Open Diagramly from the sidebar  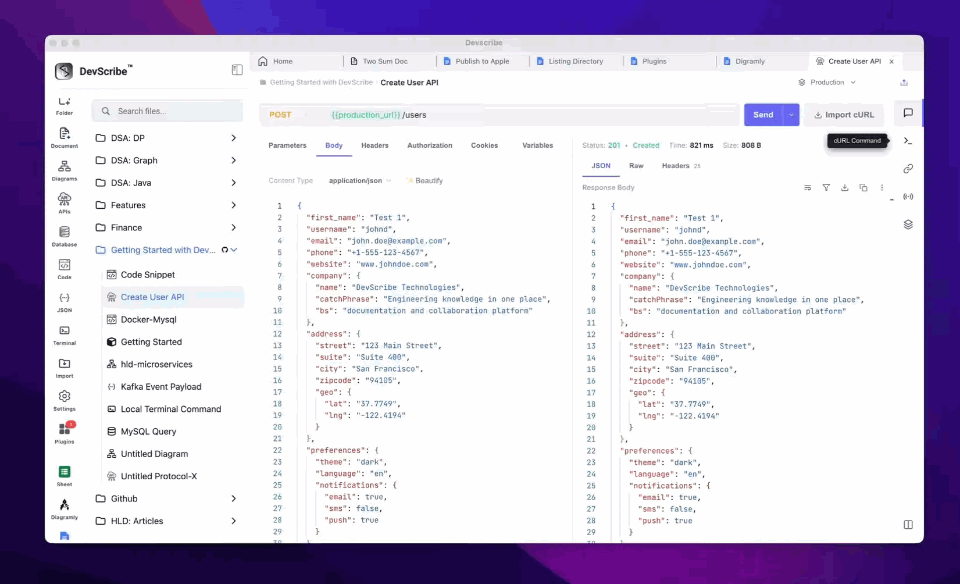pos(64,504)
